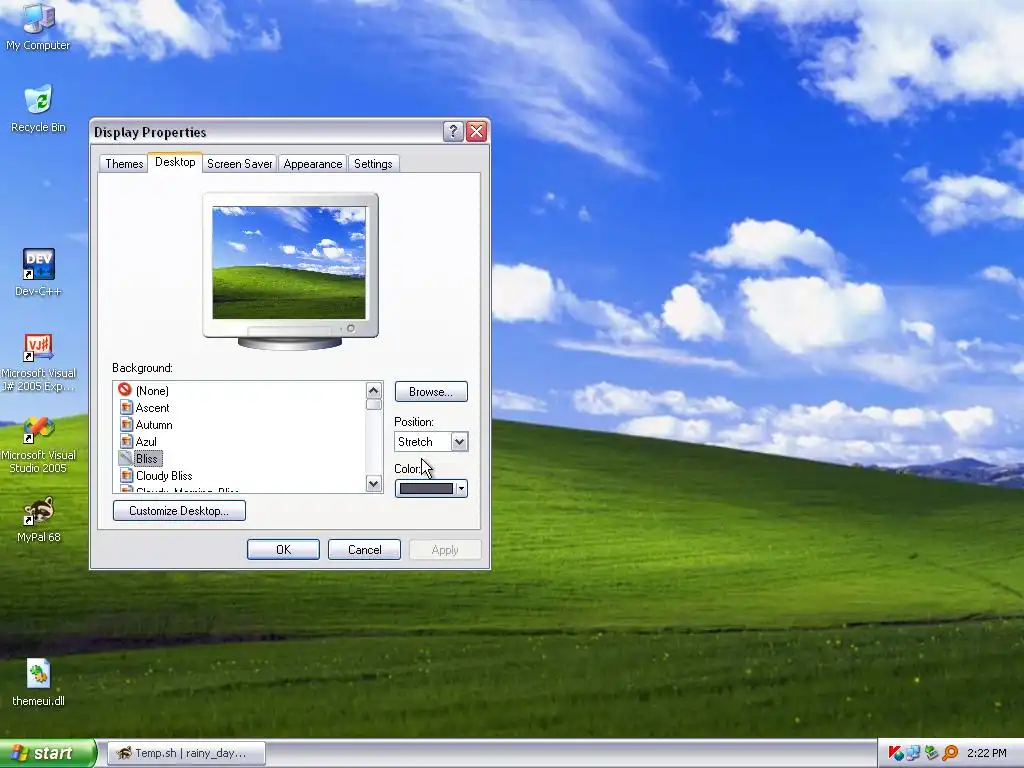The height and width of the screenshot is (768, 1024).
Task: Click the Autumn wallpaper file icon
Action: (127, 424)
